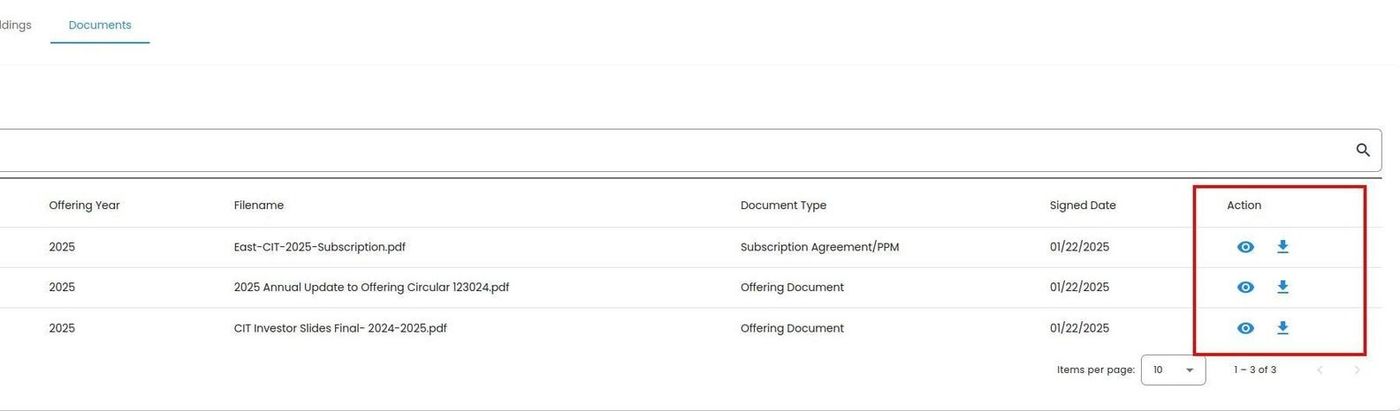This screenshot has height=411, width=1400.
Task: Go to next page of documents
Action: coord(1357,370)
